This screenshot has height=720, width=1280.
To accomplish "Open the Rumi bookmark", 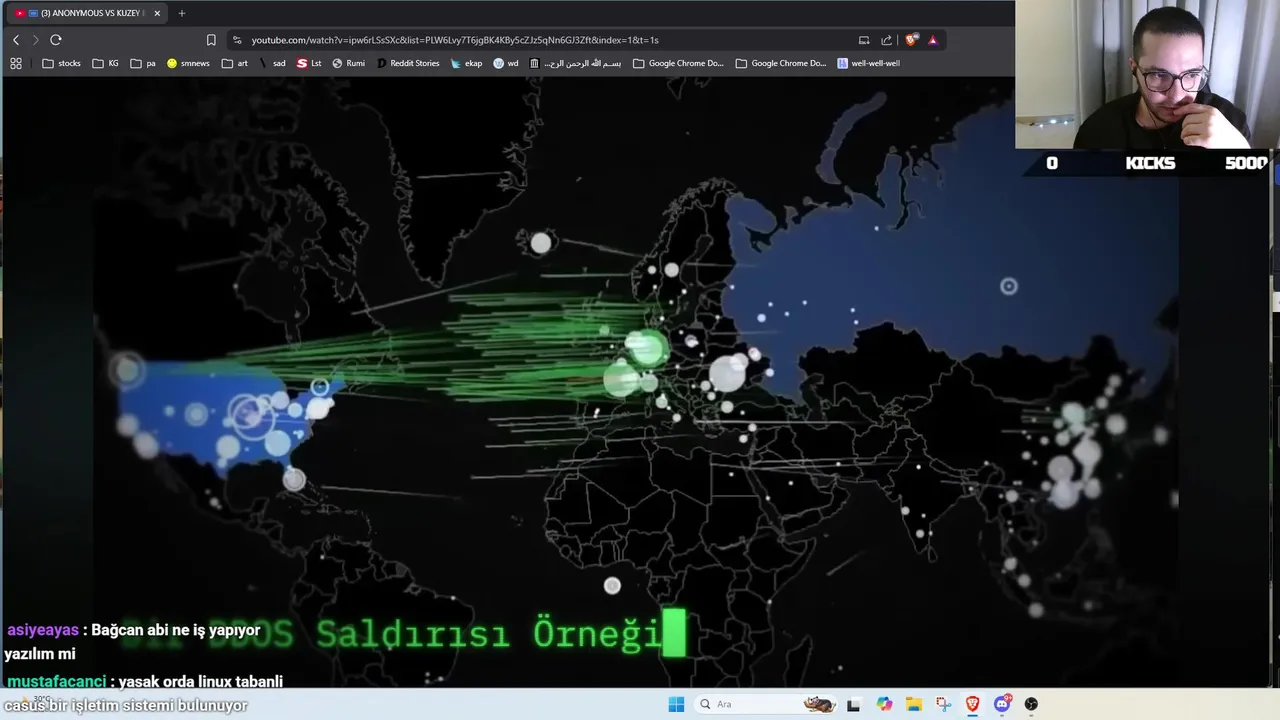I will [x=348, y=63].
